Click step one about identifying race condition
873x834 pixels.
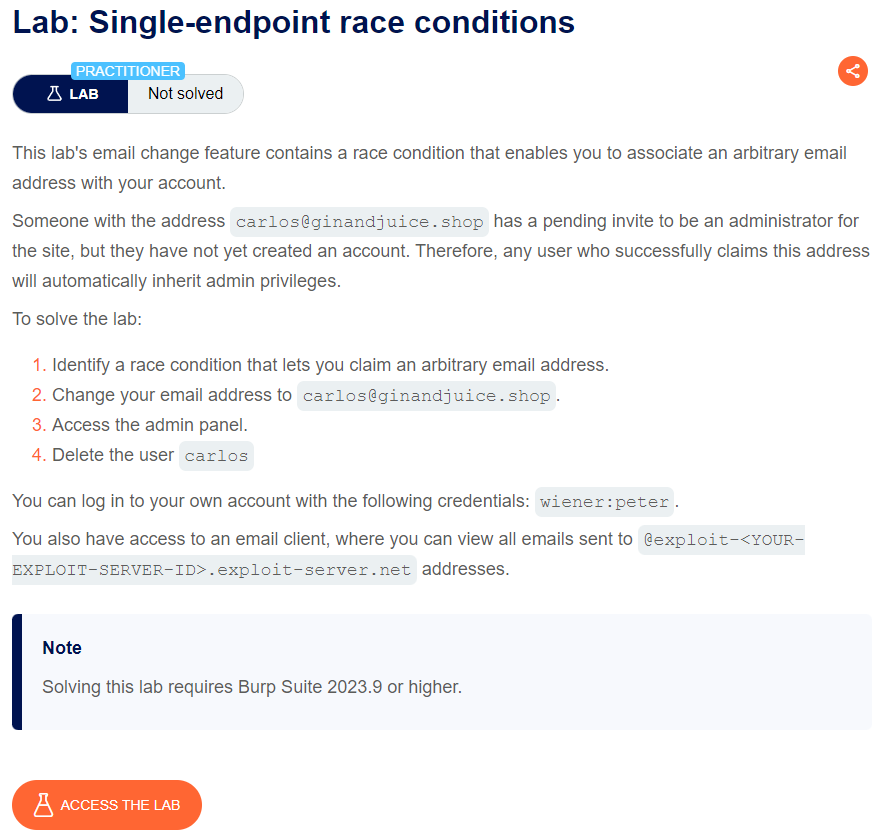tap(330, 365)
